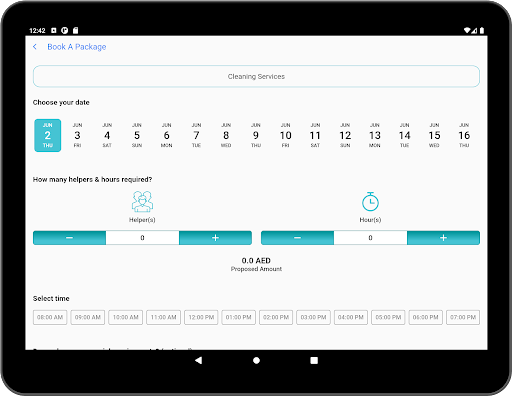
Task: Select 03:00 PM time slot
Action: [x=313, y=317]
